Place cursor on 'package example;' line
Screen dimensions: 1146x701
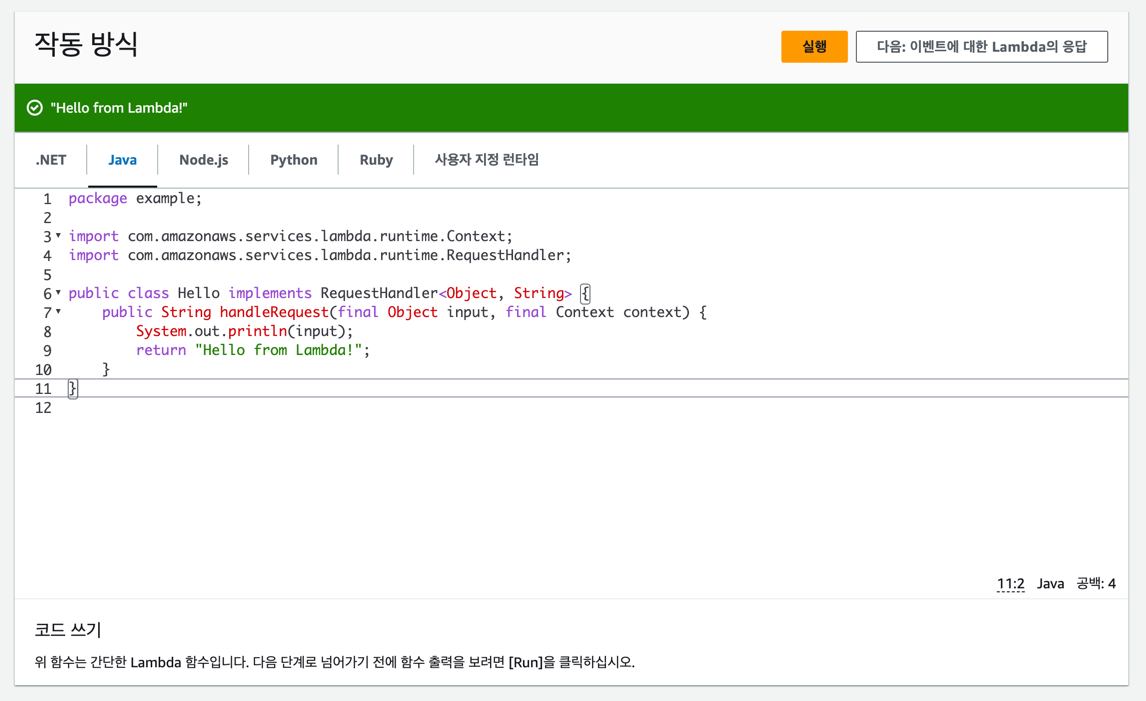coord(135,198)
